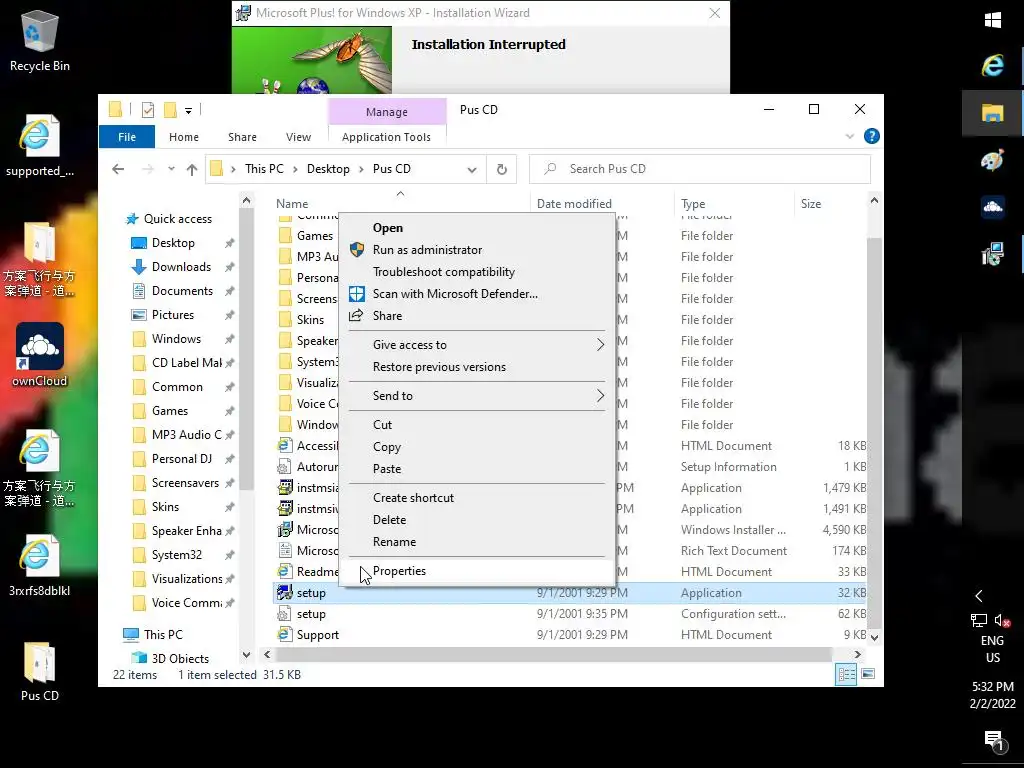
Task: Click the Search Pus CD field
Action: coord(700,169)
